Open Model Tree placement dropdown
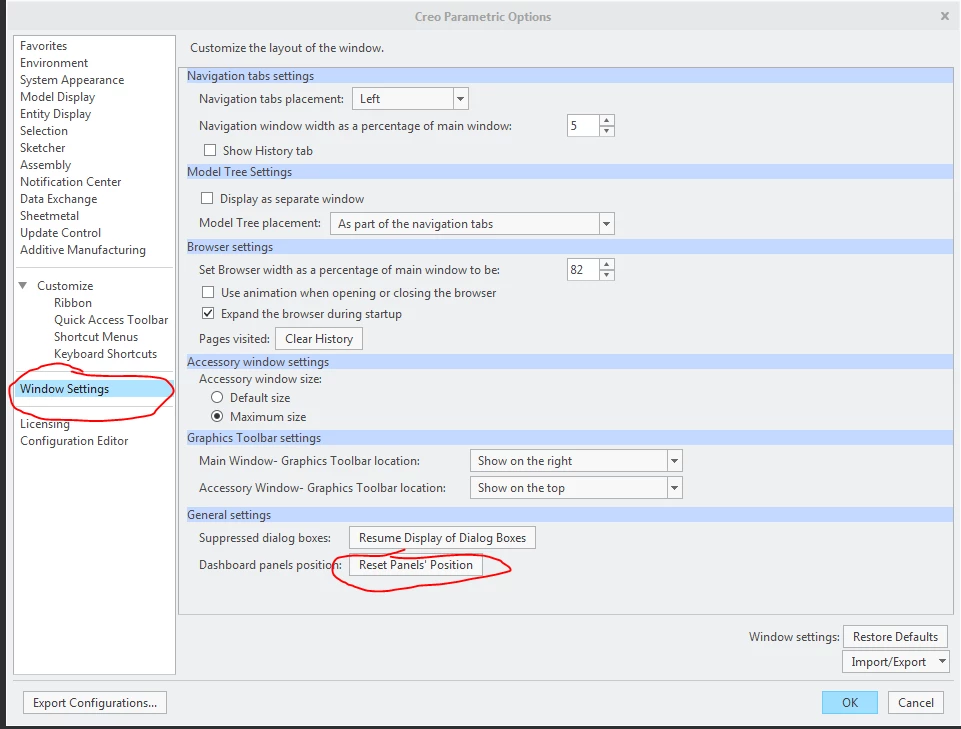961x729 pixels. 606,224
